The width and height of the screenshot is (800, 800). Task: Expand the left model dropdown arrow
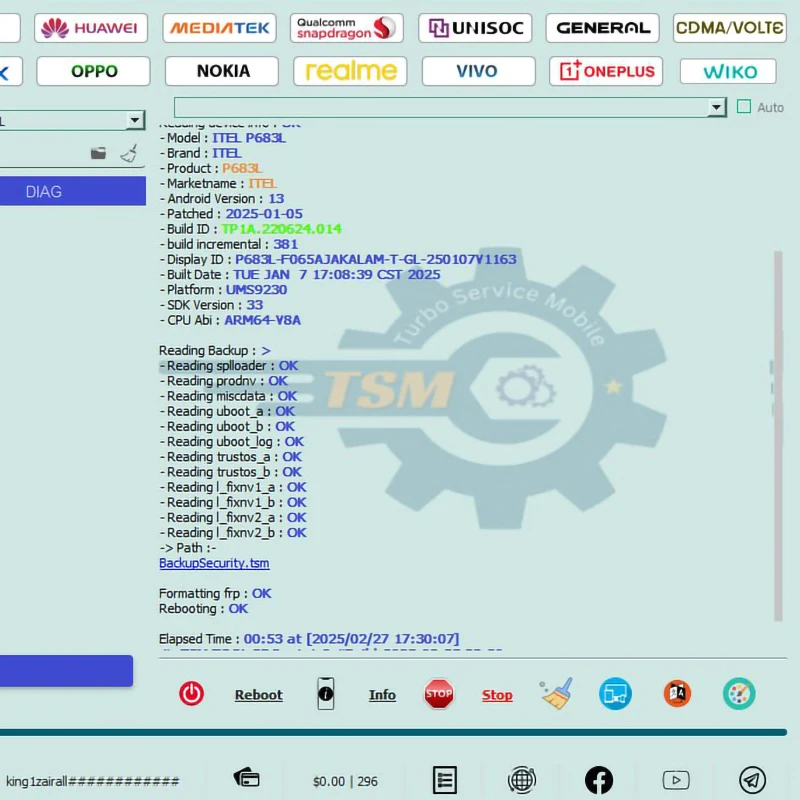135,121
